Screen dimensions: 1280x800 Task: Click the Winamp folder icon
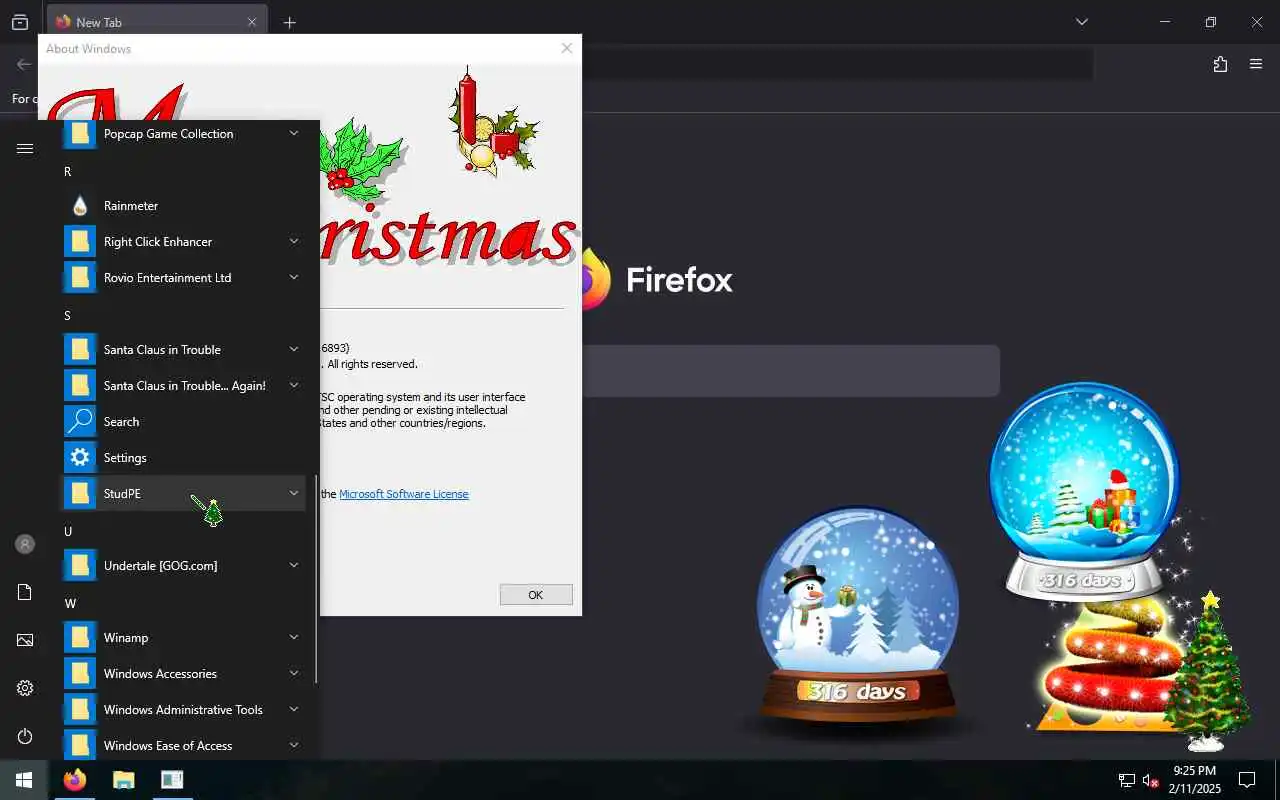[x=80, y=638]
